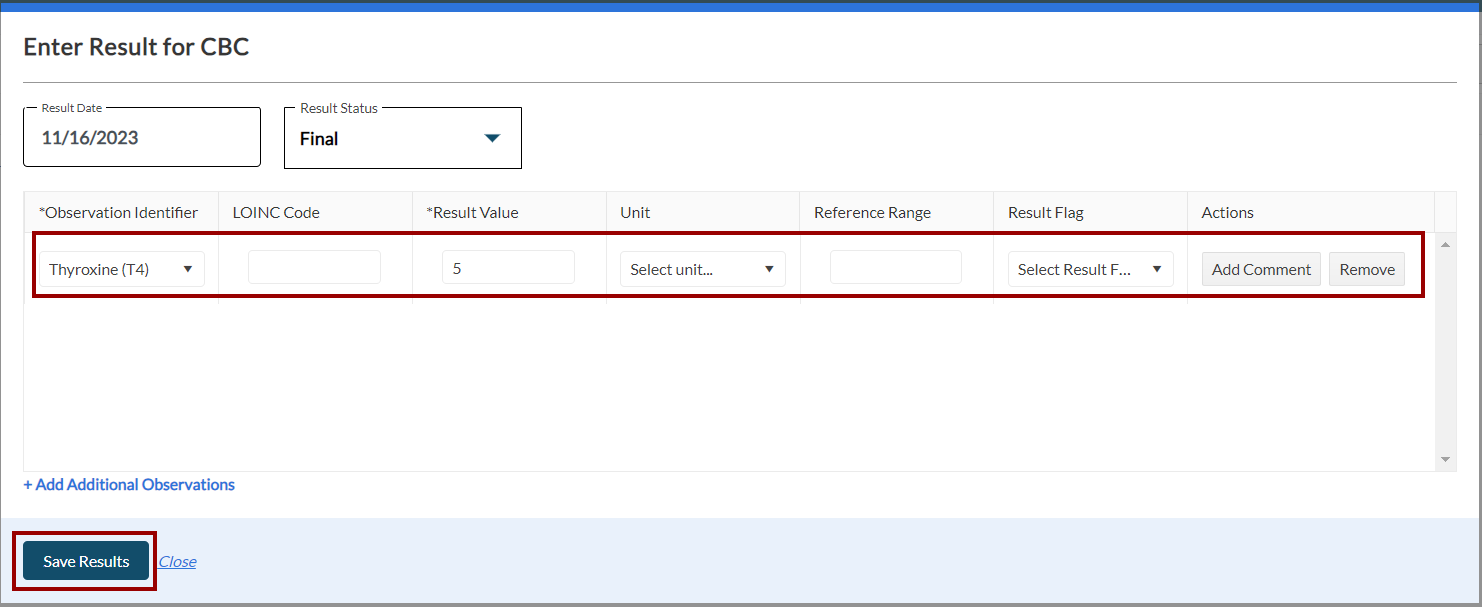Viewport: 1482px width, 607px height.
Task: Save the entered results
Action: tap(86, 561)
